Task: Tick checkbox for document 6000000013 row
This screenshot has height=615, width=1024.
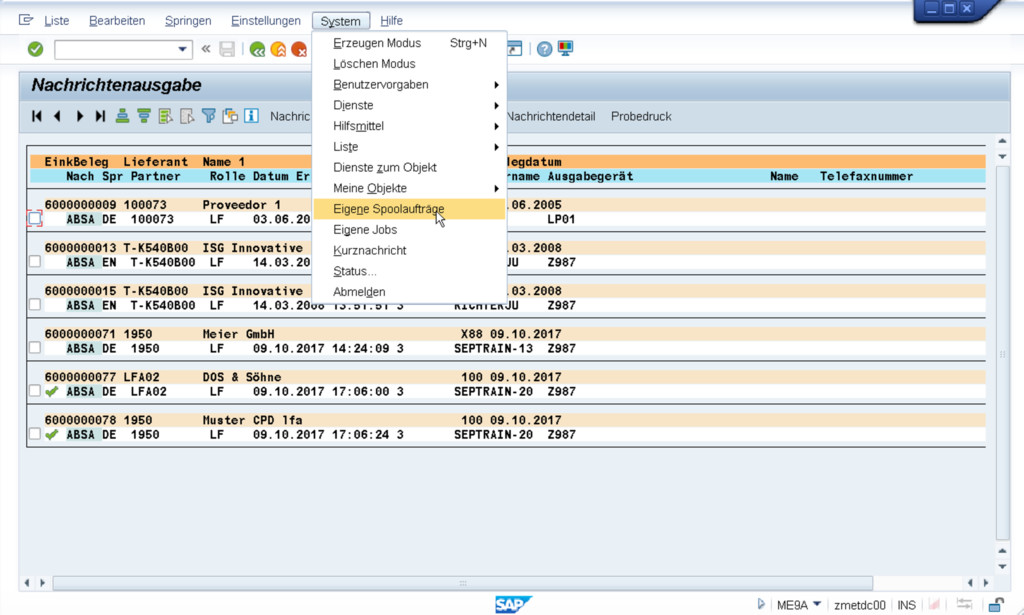Action: (x=35, y=262)
